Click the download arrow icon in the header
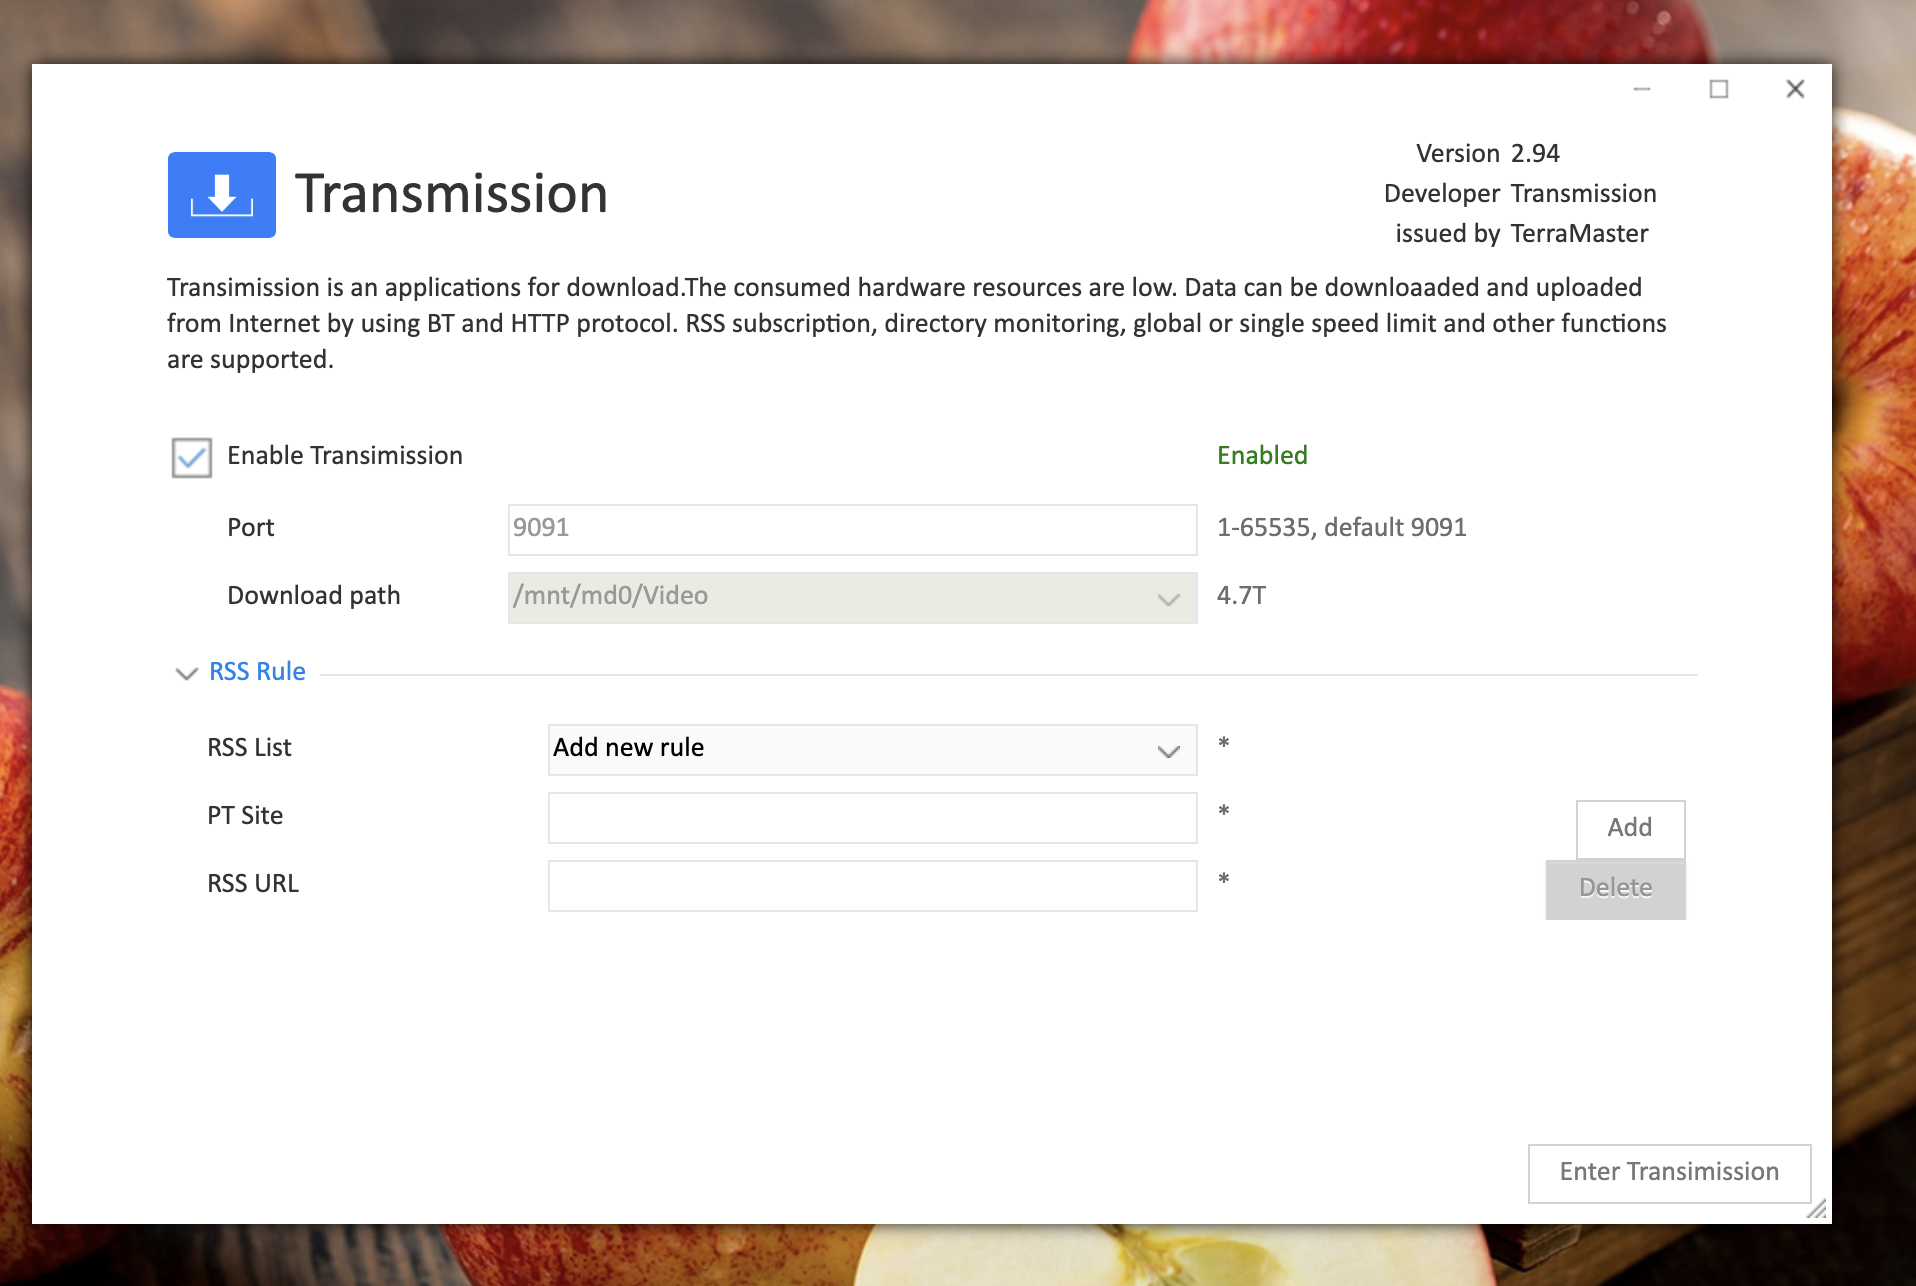The height and width of the screenshot is (1286, 1916). pyautogui.click(x=221, y=195)
